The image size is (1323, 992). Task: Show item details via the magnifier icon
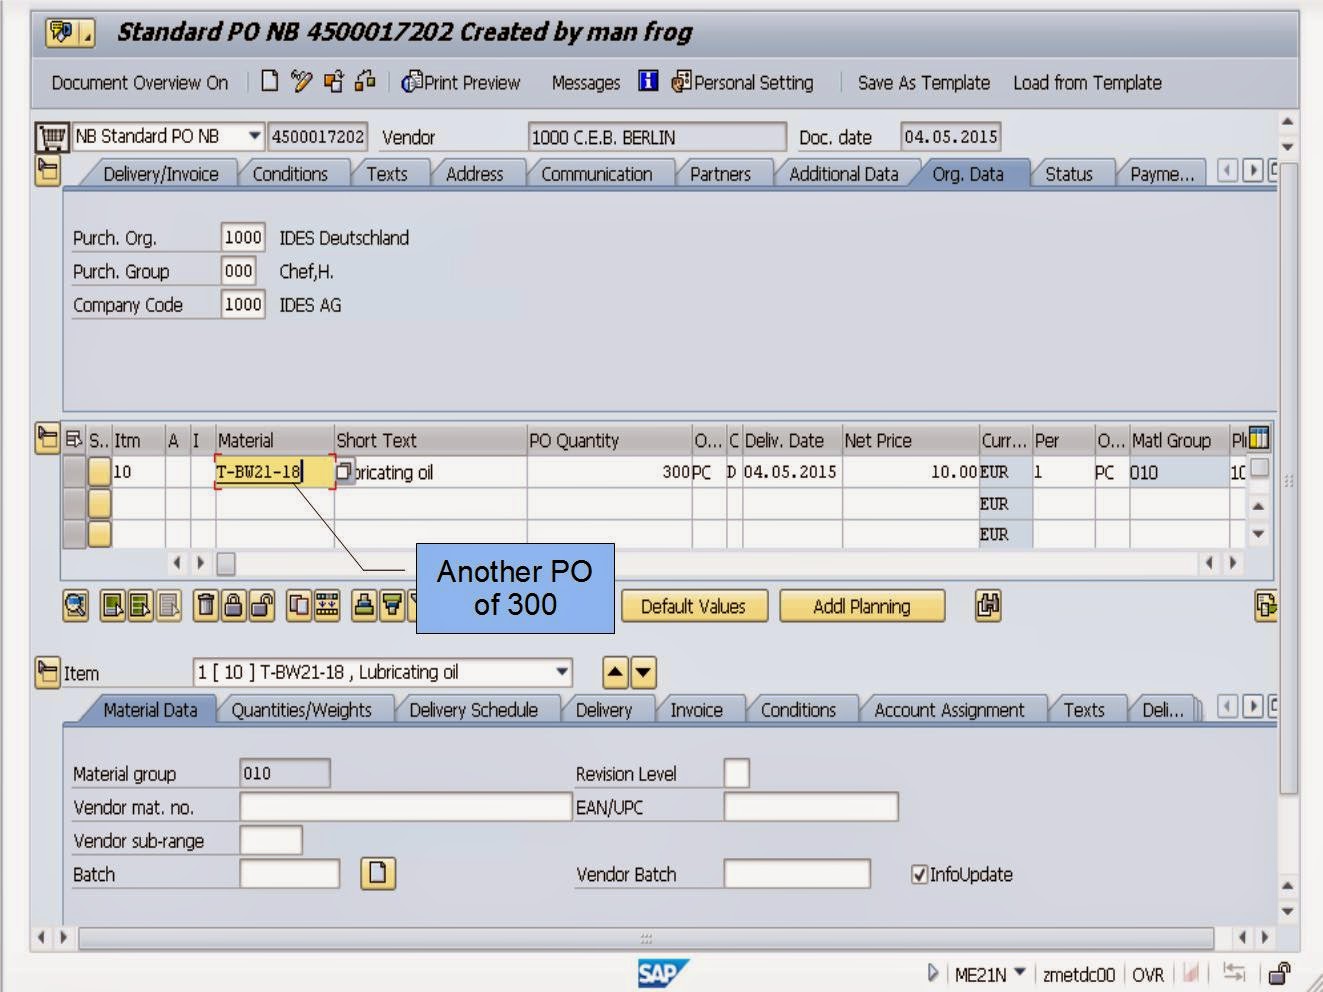tap(75, 606)
